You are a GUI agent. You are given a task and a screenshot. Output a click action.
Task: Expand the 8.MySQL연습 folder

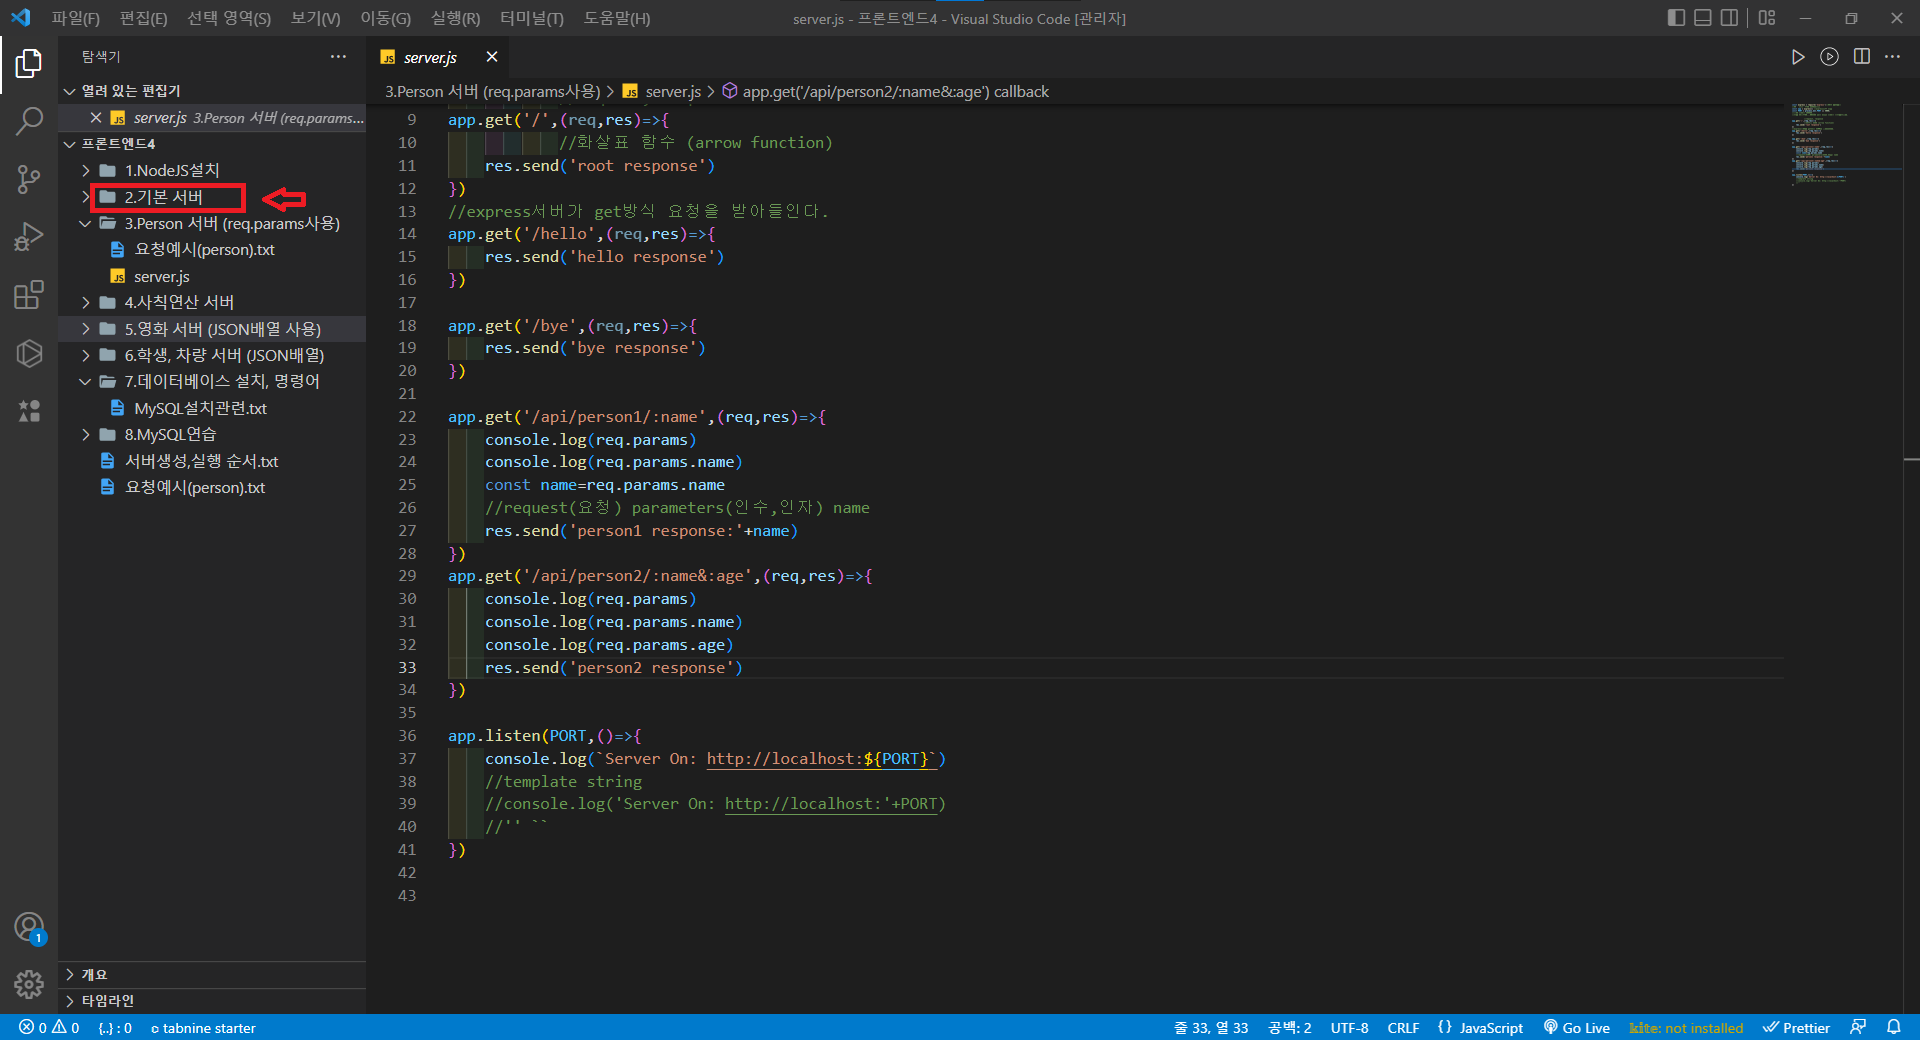(x=212, y=435)
